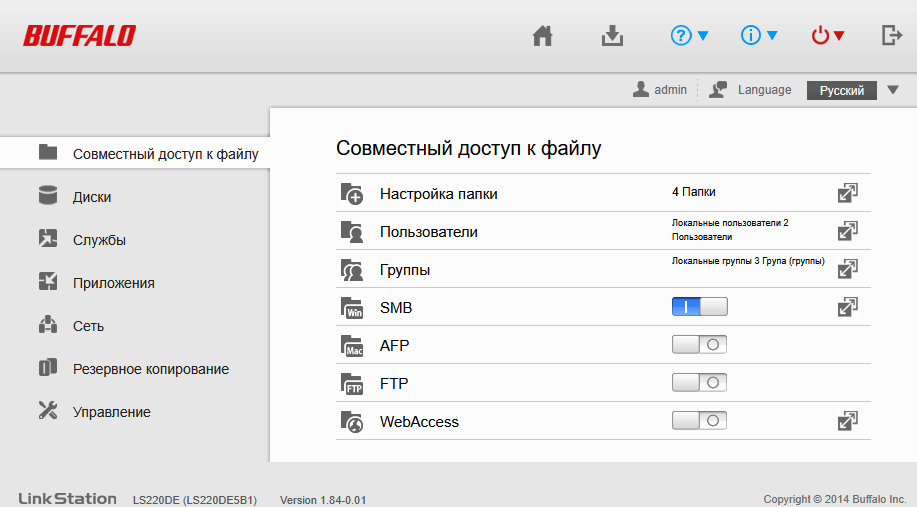This screenshot has height=507, width=917.
Task: Open the Приложения section
Action: click(x=113, y=283)
